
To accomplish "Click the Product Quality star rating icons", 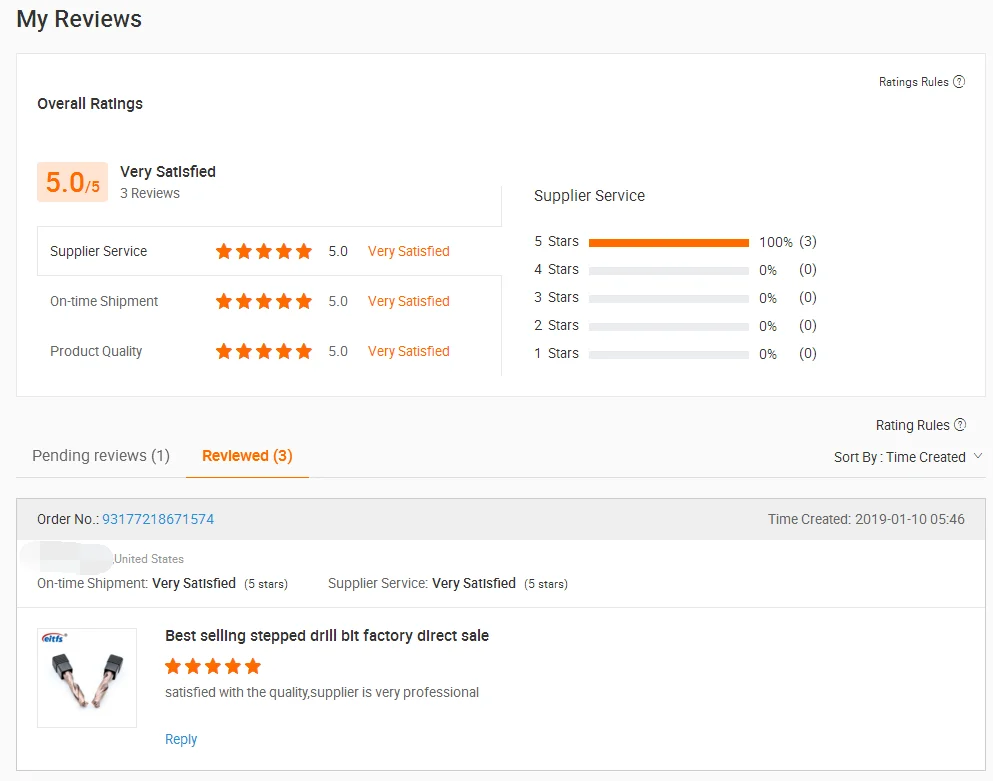I will click(264, 352).
